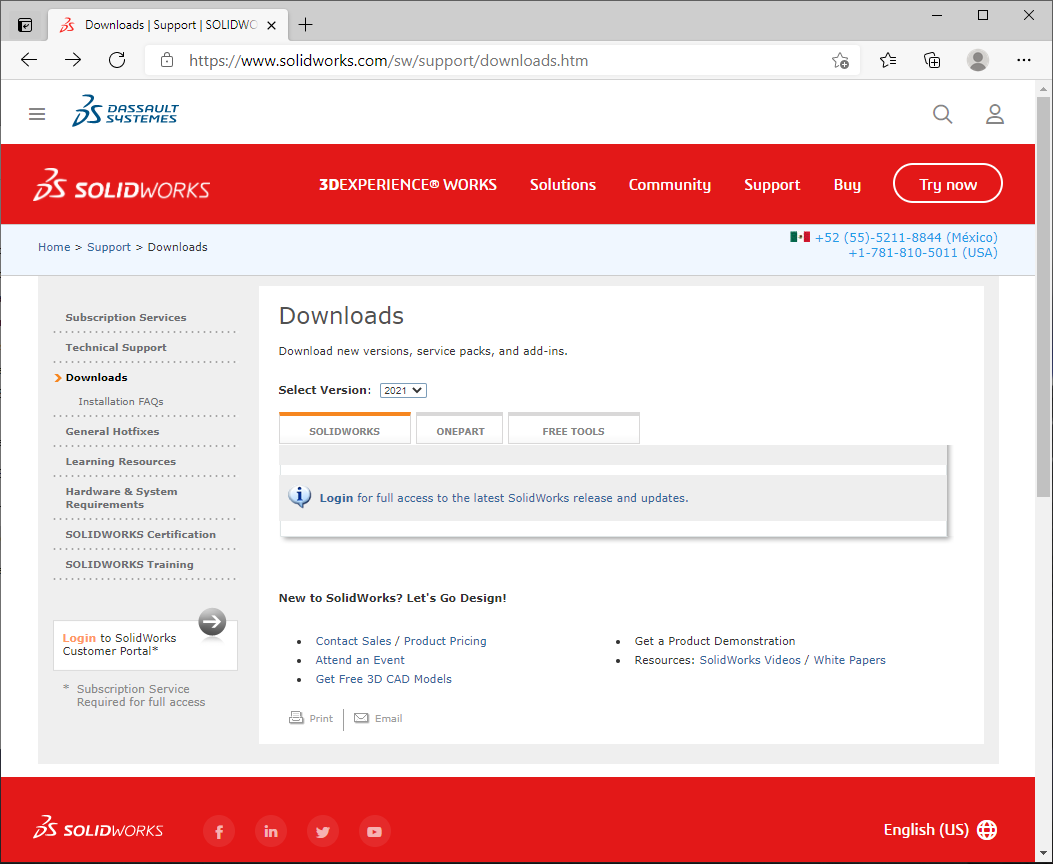Open Subscription Services sidebar link
The width and height of the screenshot is (1053, 864).
126,318
